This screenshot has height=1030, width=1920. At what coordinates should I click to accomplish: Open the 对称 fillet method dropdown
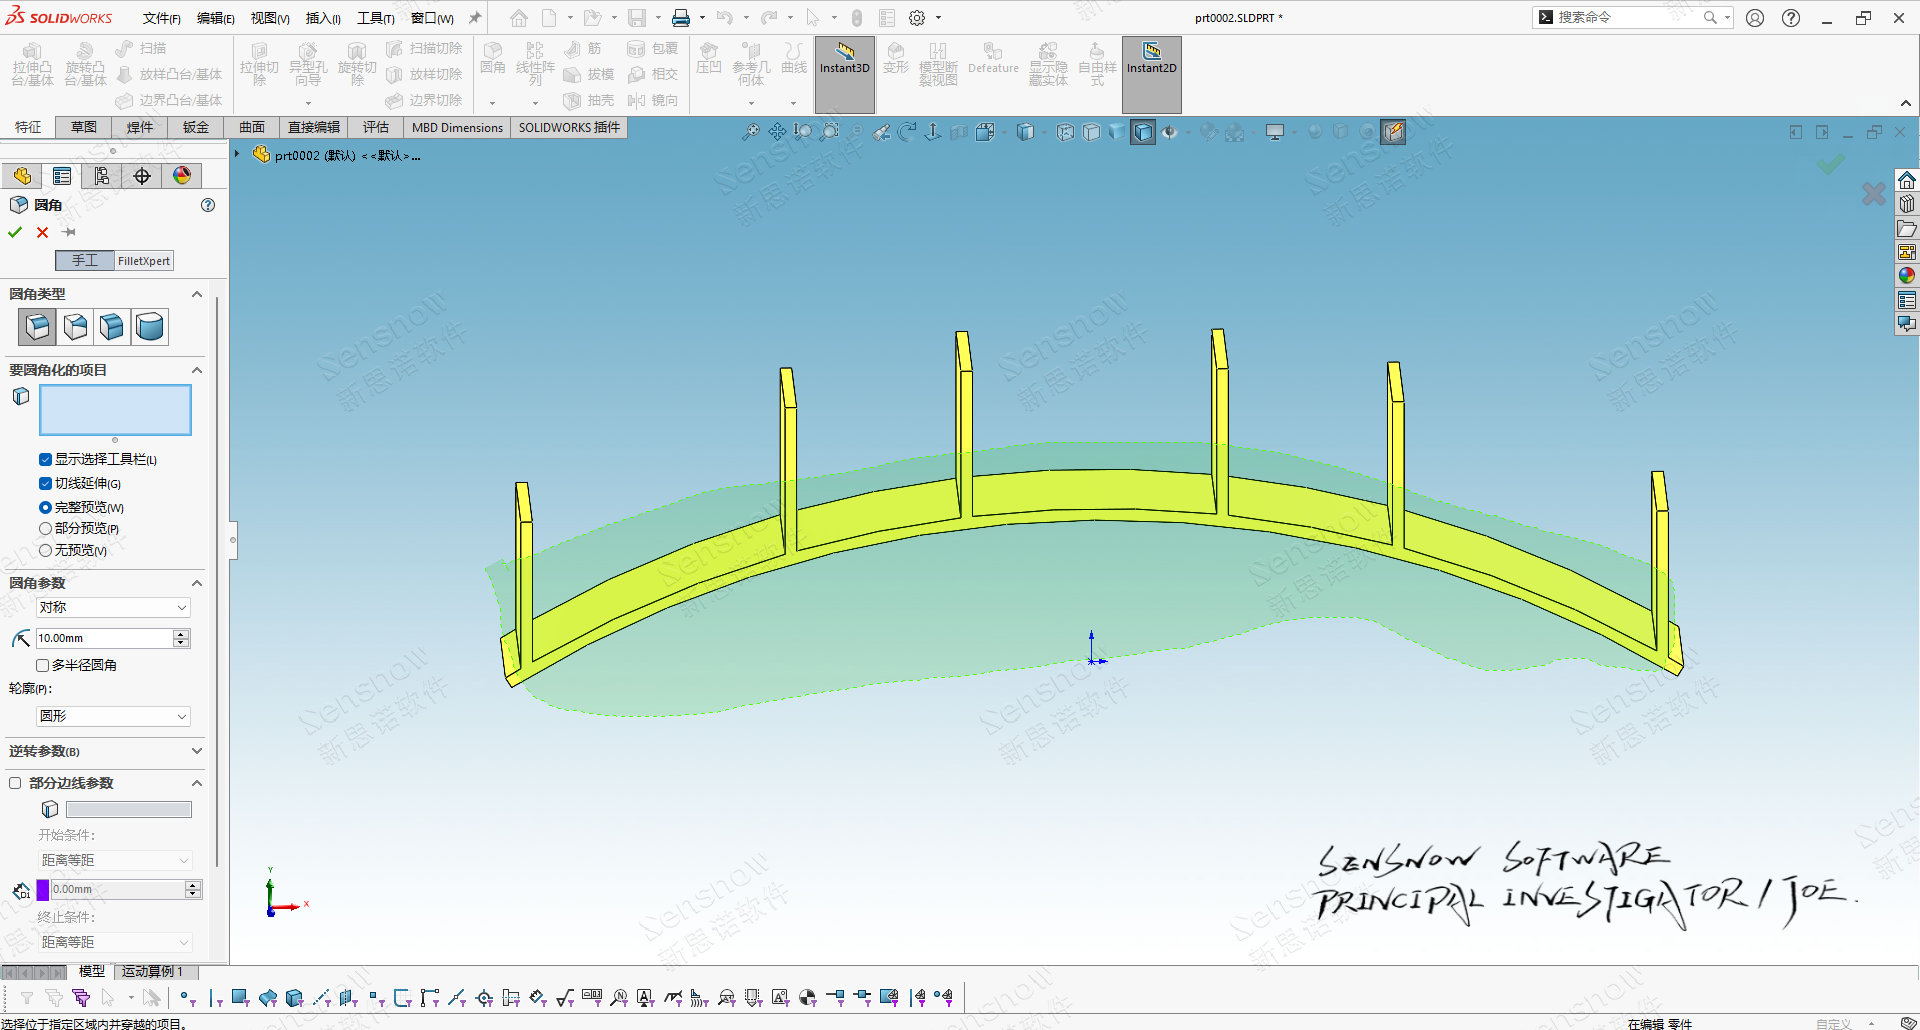(113, 607)
